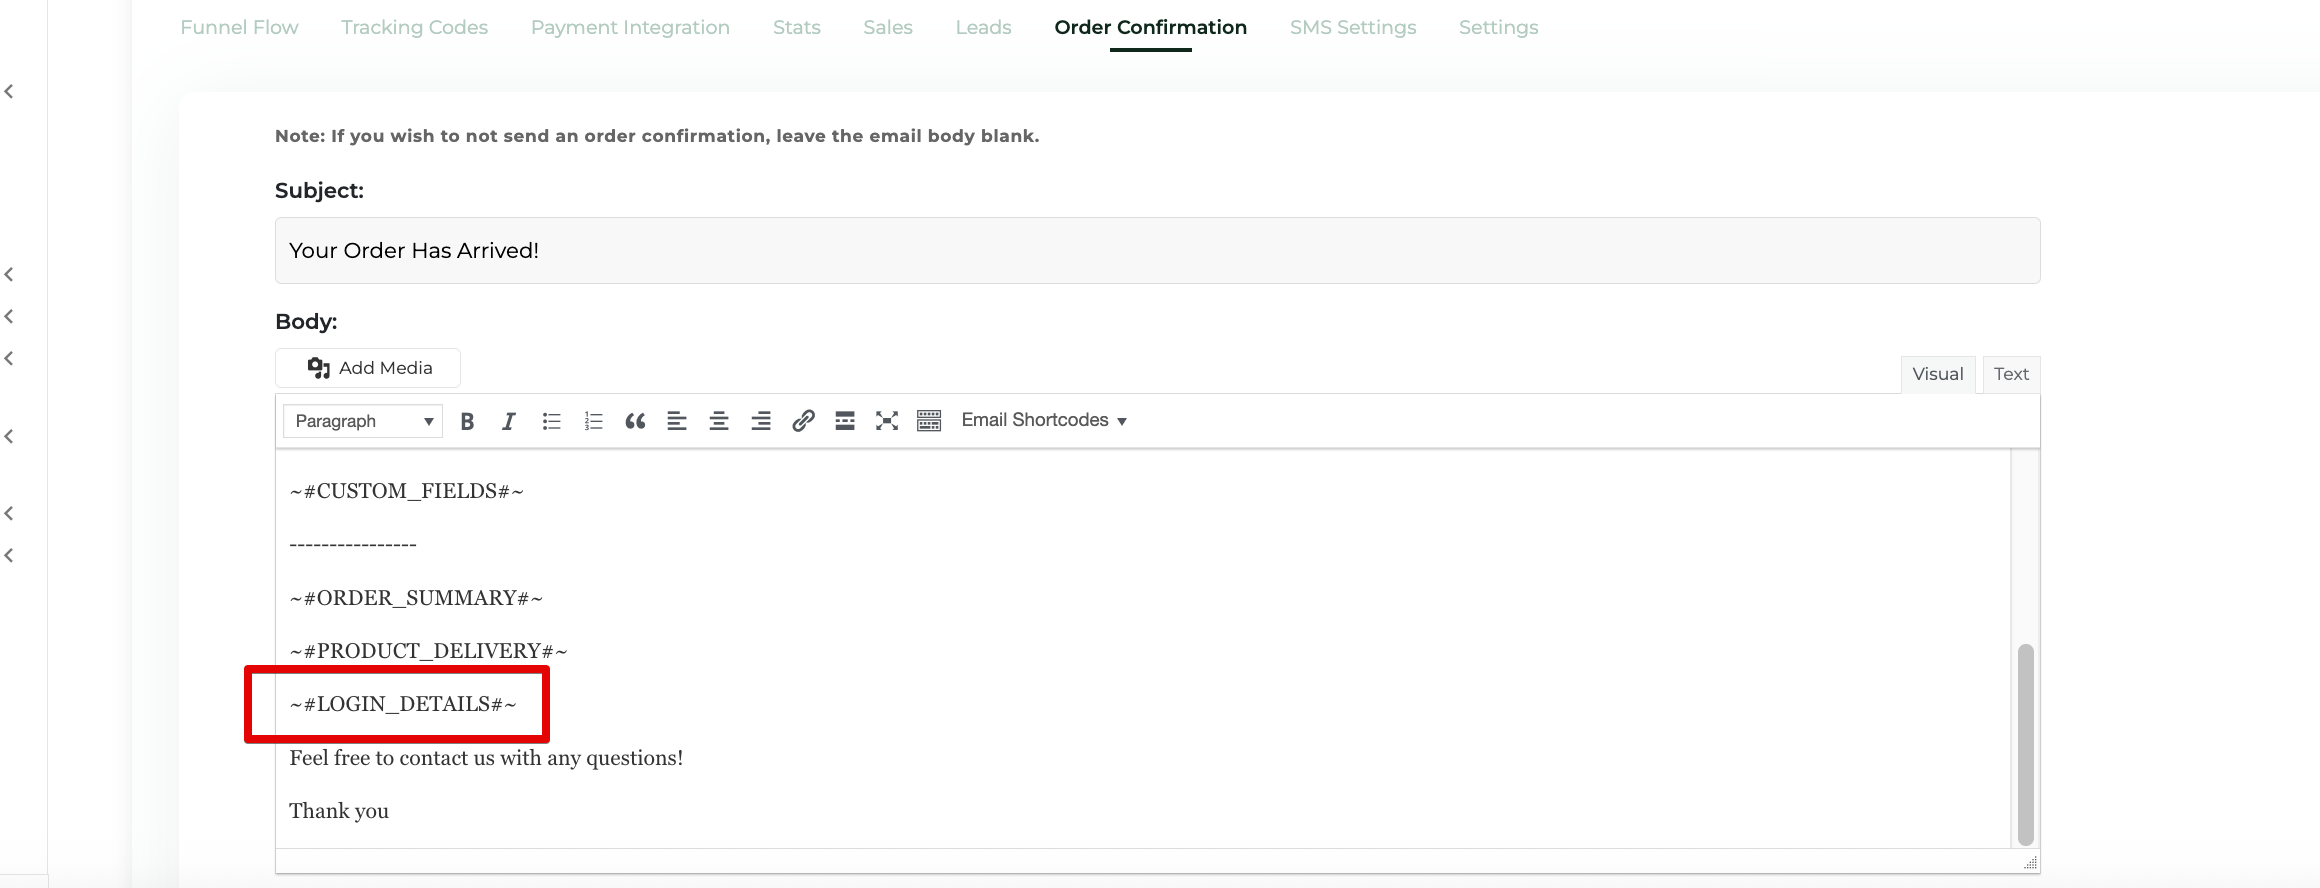
Task: Switch to the Text editor tab
Action: pos(2010,374)
